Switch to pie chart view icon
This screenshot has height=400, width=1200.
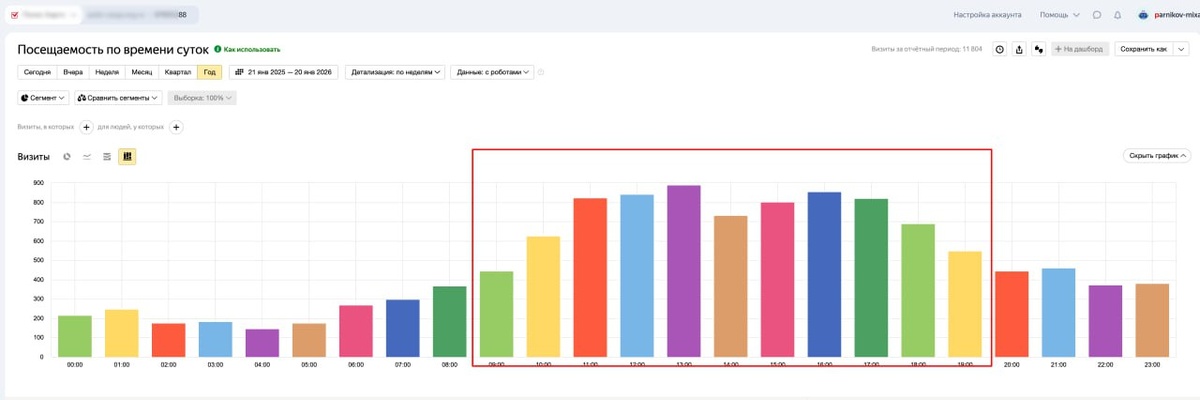[x=67, y=157]
